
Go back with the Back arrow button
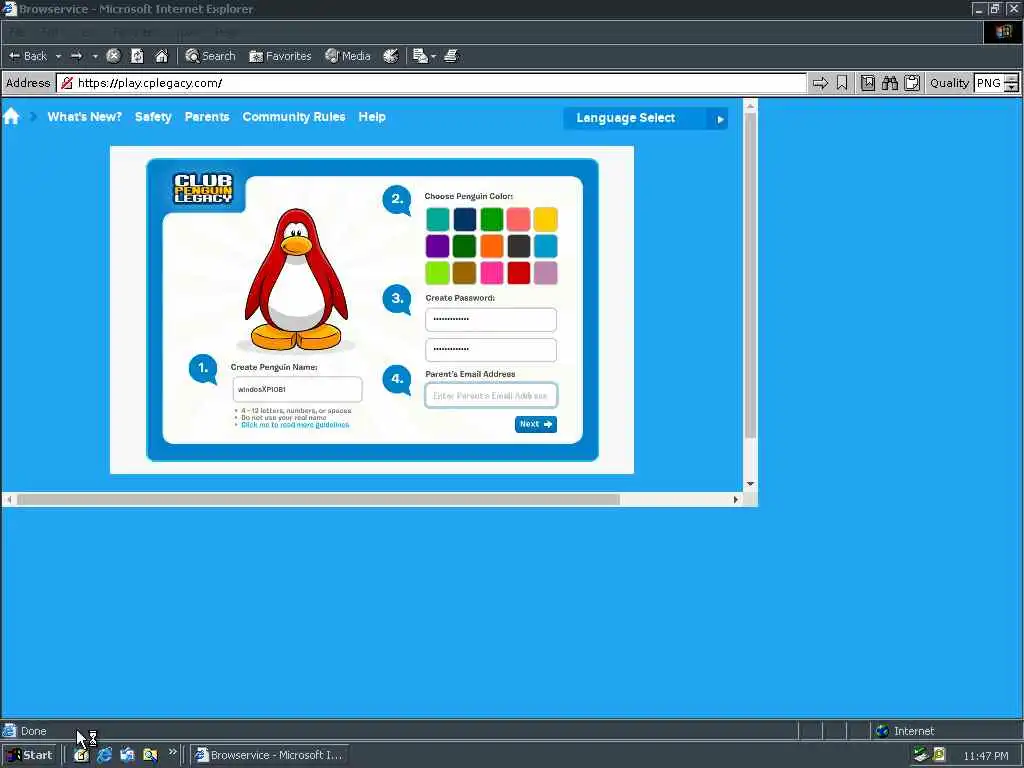27,56
